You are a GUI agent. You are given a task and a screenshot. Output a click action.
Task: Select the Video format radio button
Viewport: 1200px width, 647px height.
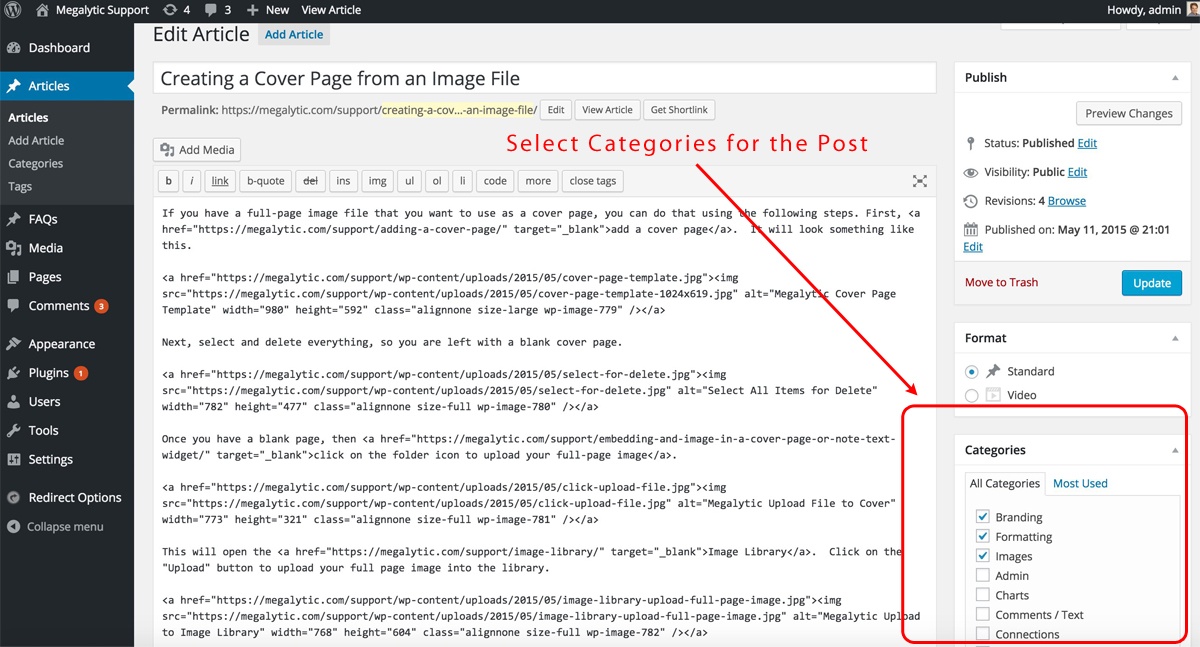[972, 395]
